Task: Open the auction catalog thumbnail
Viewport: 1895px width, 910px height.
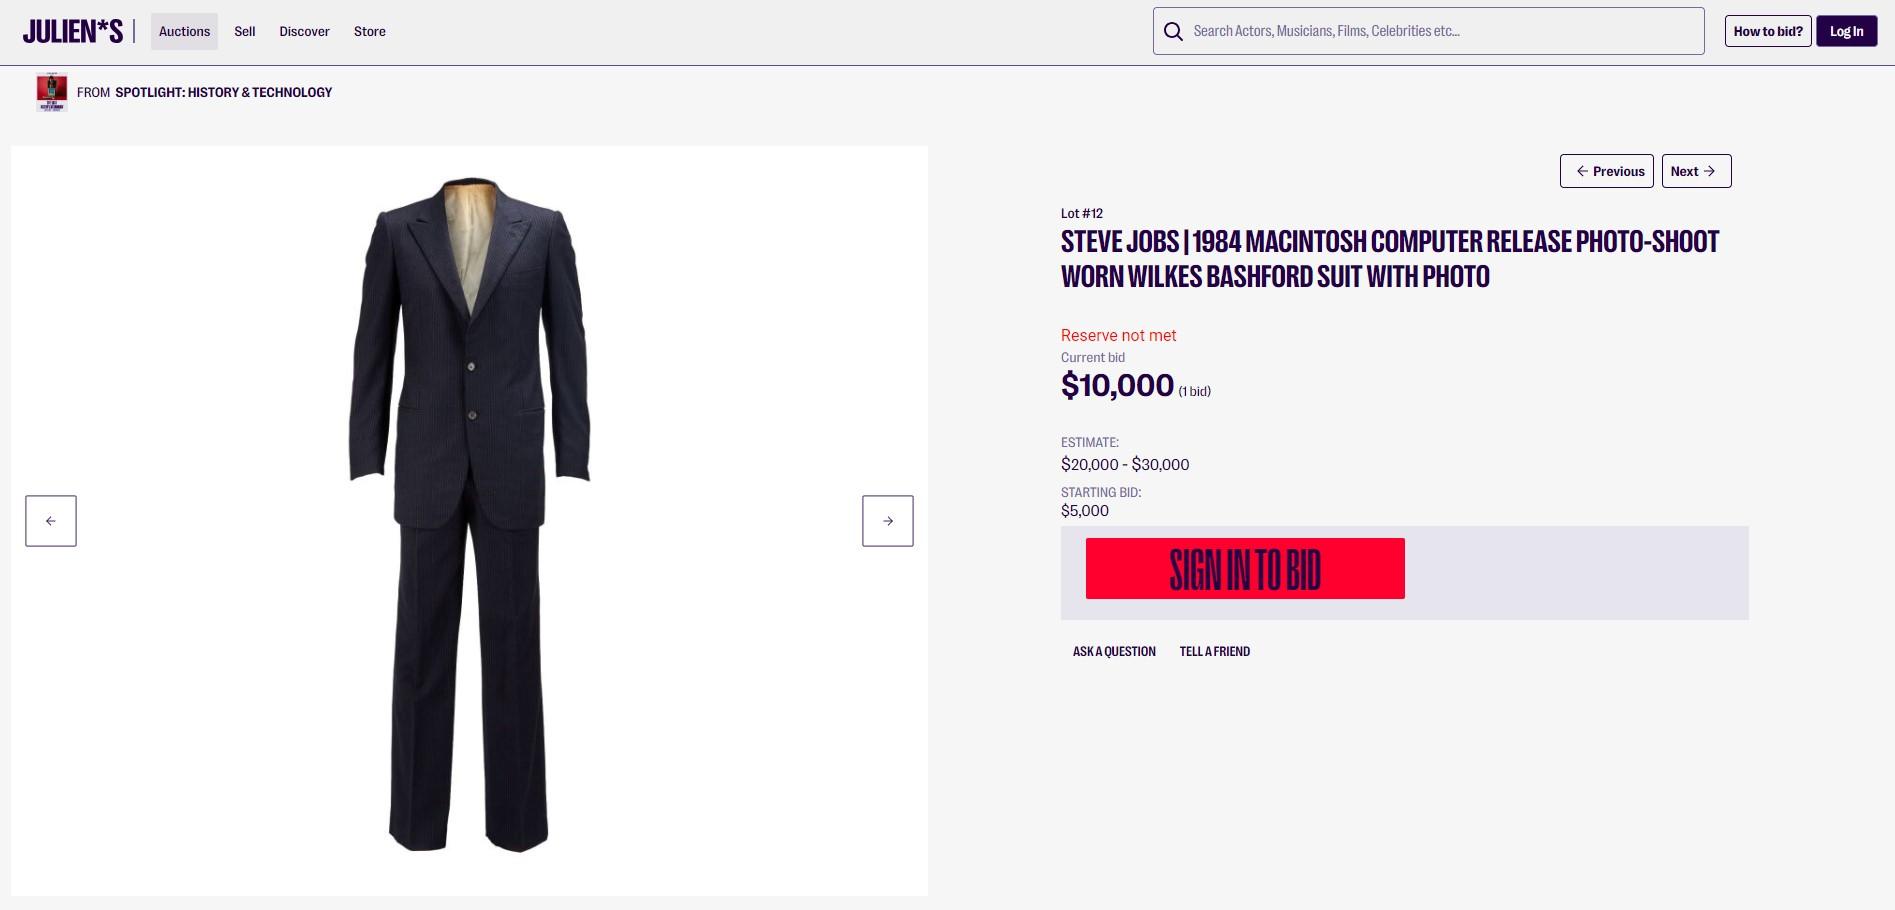Action: (52, 92)
